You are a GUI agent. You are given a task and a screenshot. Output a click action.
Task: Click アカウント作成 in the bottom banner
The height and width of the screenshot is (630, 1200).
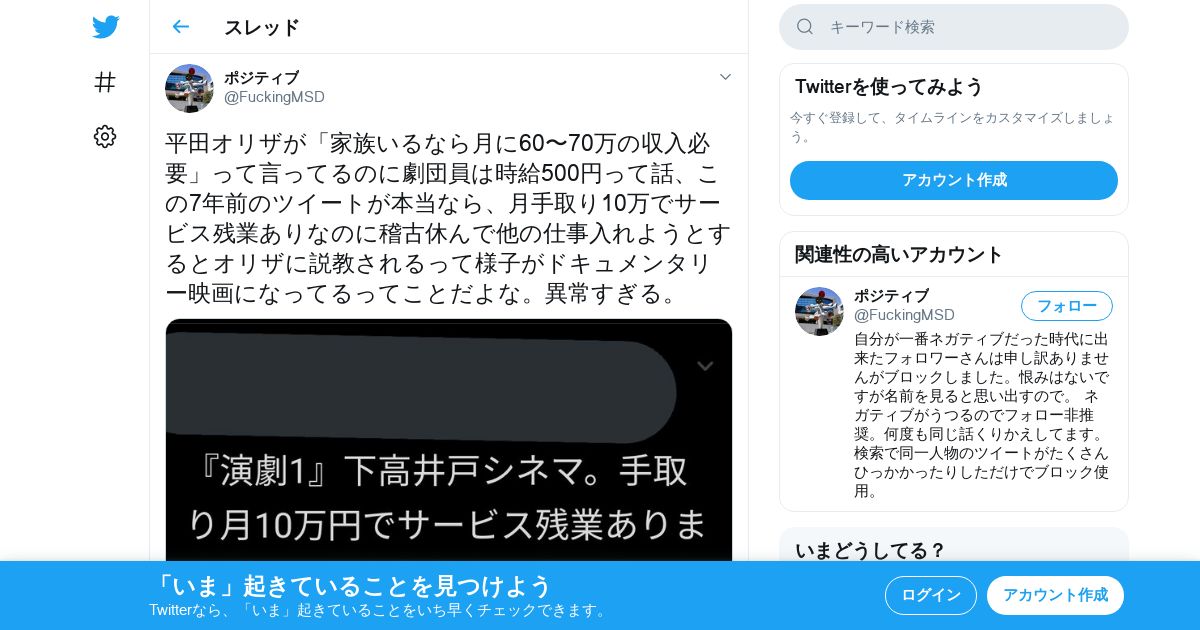pyautogui.click(x=1055, y=595)
